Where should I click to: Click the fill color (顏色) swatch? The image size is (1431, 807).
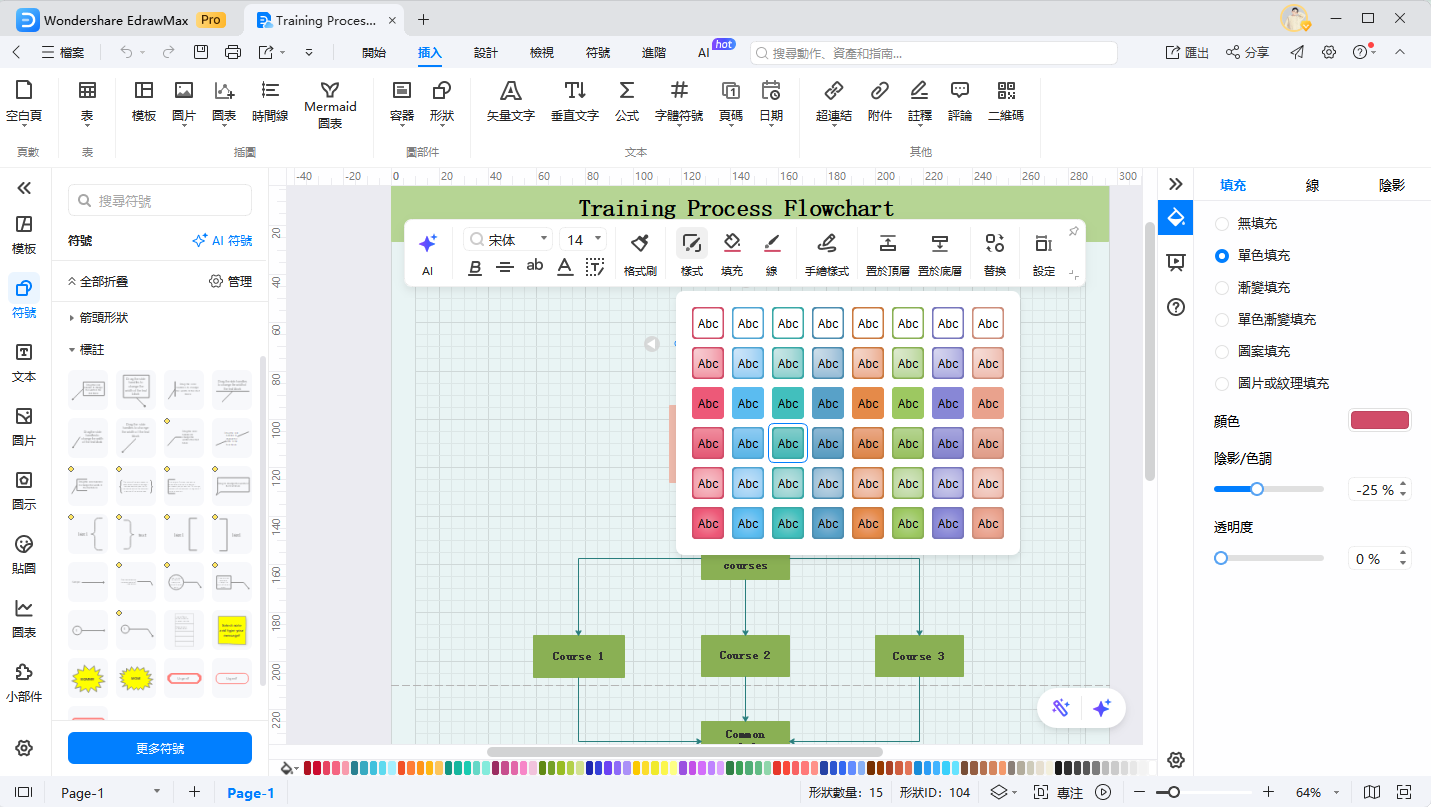[x=1379, y=420]
